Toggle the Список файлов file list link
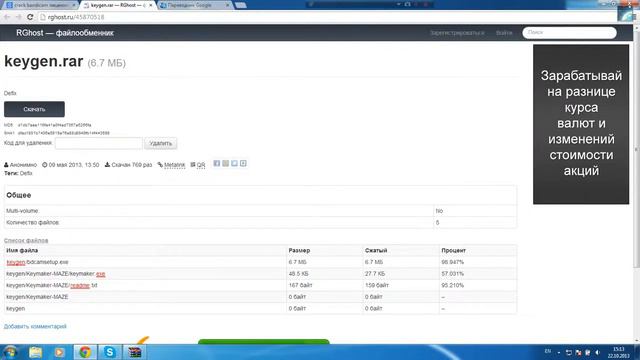 [26, 240]
